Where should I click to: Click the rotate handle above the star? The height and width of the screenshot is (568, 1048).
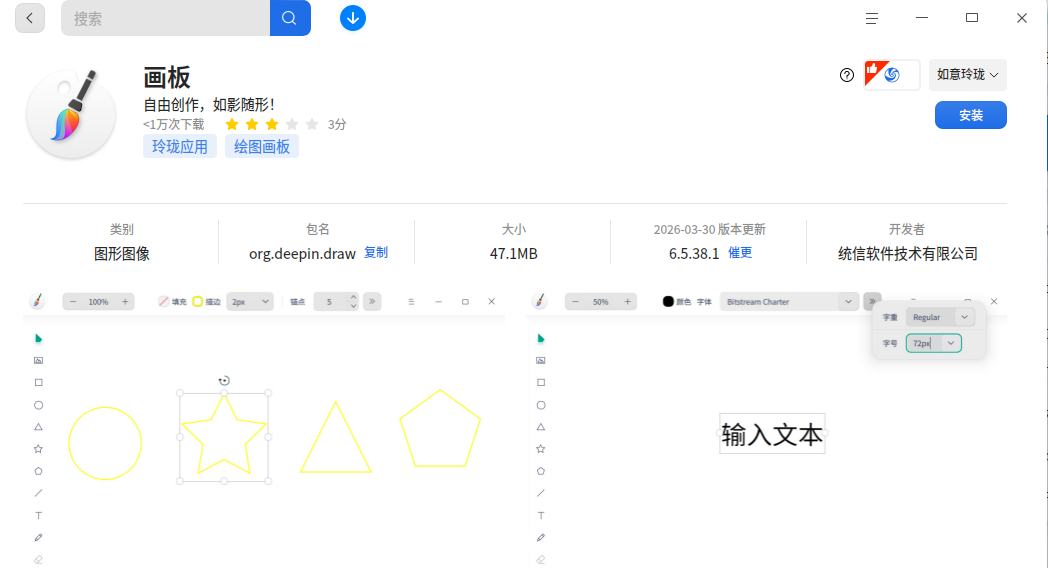tap(224, 381)
